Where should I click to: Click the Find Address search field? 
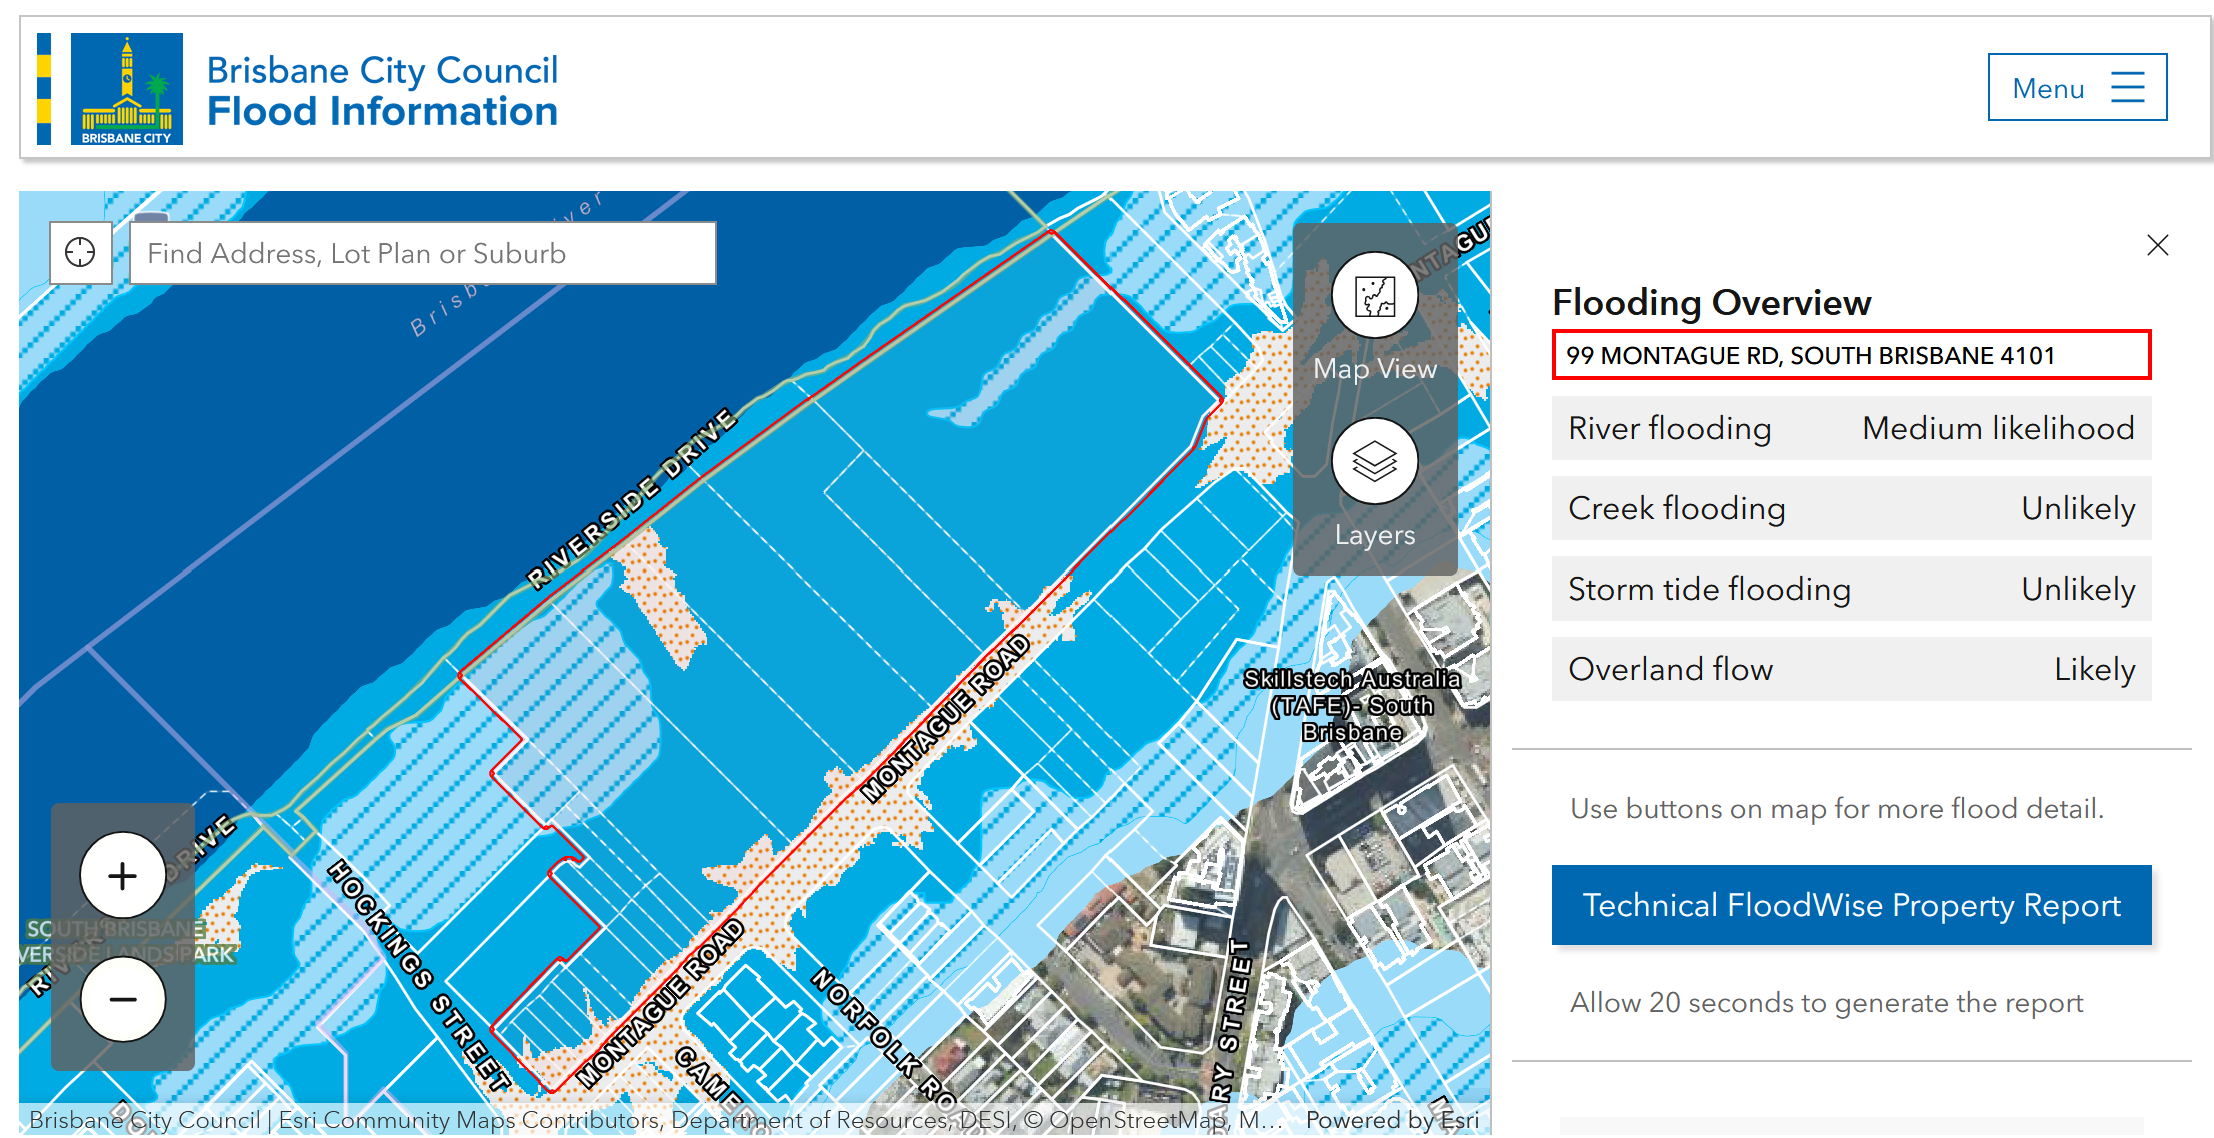click(x=422, y=254)
